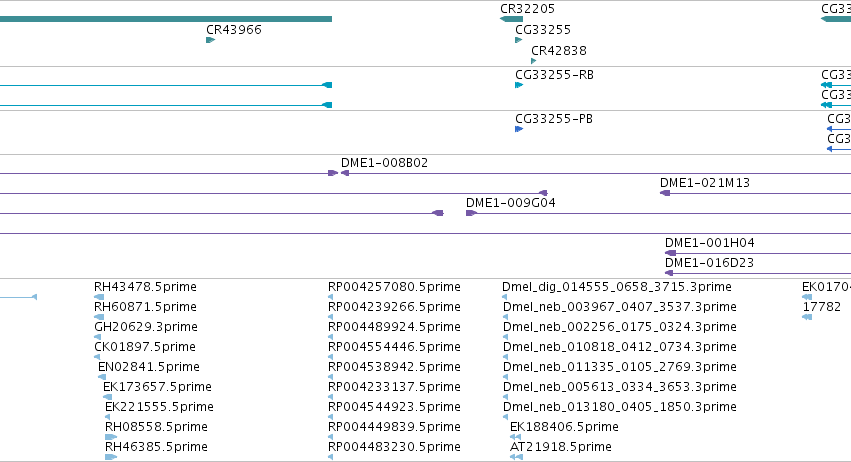Screen dimensions: 851x462
Task: Select the RP004489924.5prime label
Action: click(395, 326)
